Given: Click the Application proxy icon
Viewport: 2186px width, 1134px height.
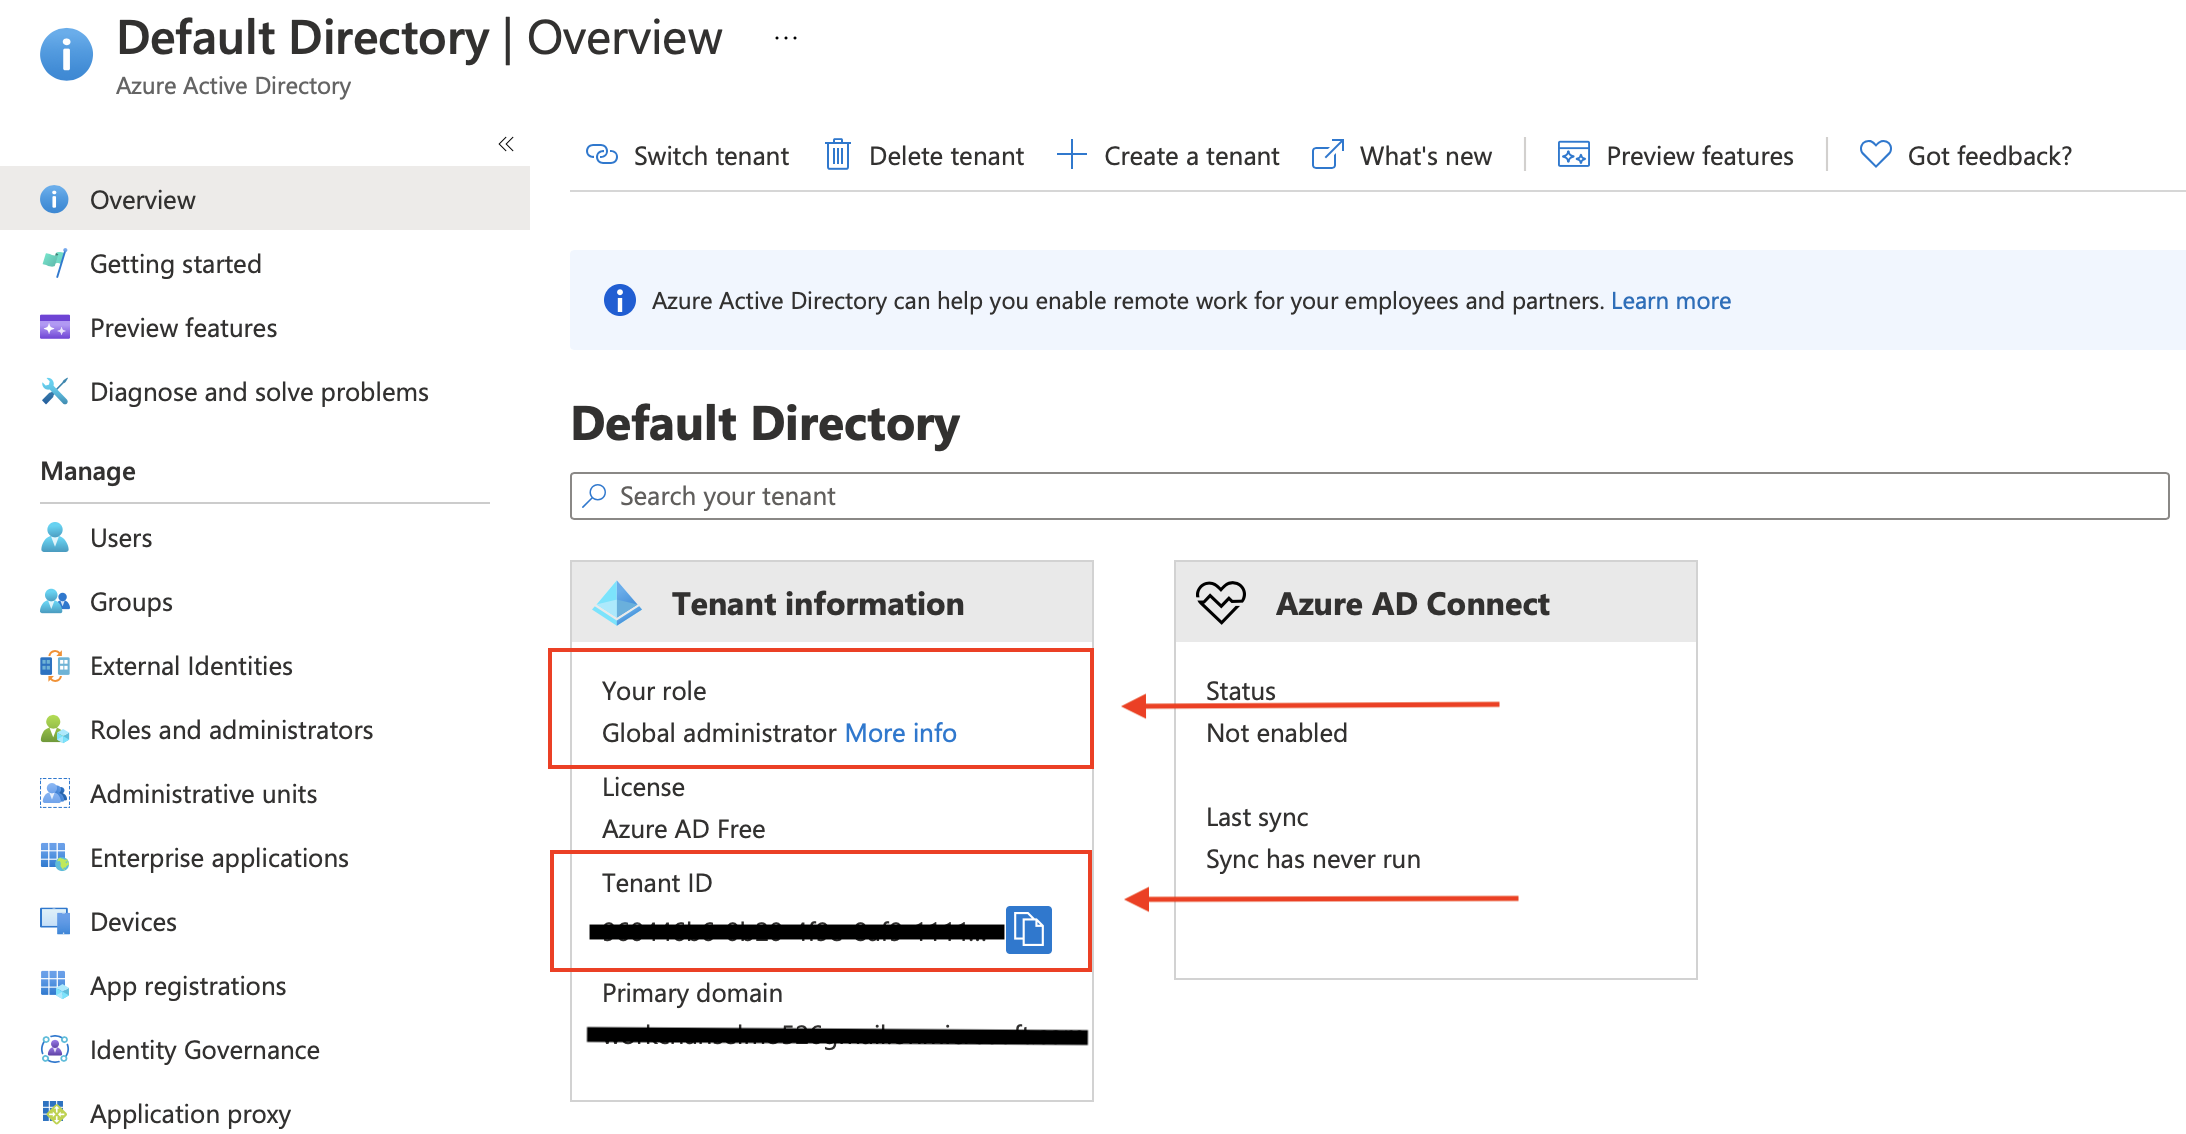Looking at the screenshot, I should [54, 1113].
